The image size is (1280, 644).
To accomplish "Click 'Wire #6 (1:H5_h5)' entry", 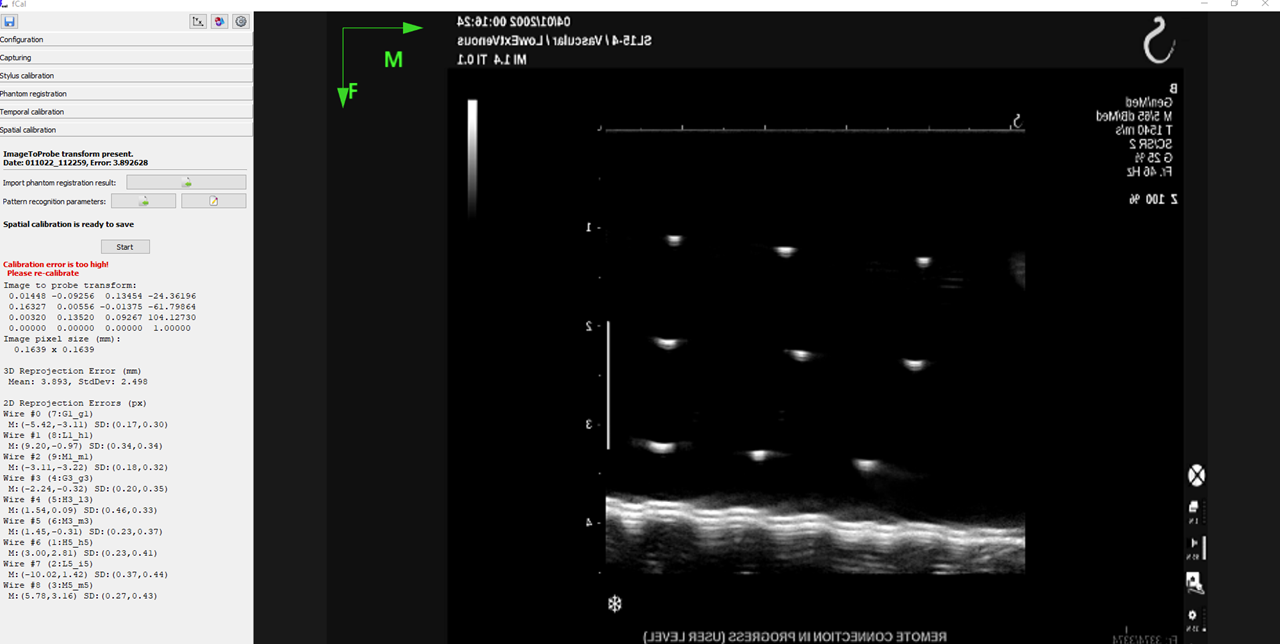I will 49,543.
